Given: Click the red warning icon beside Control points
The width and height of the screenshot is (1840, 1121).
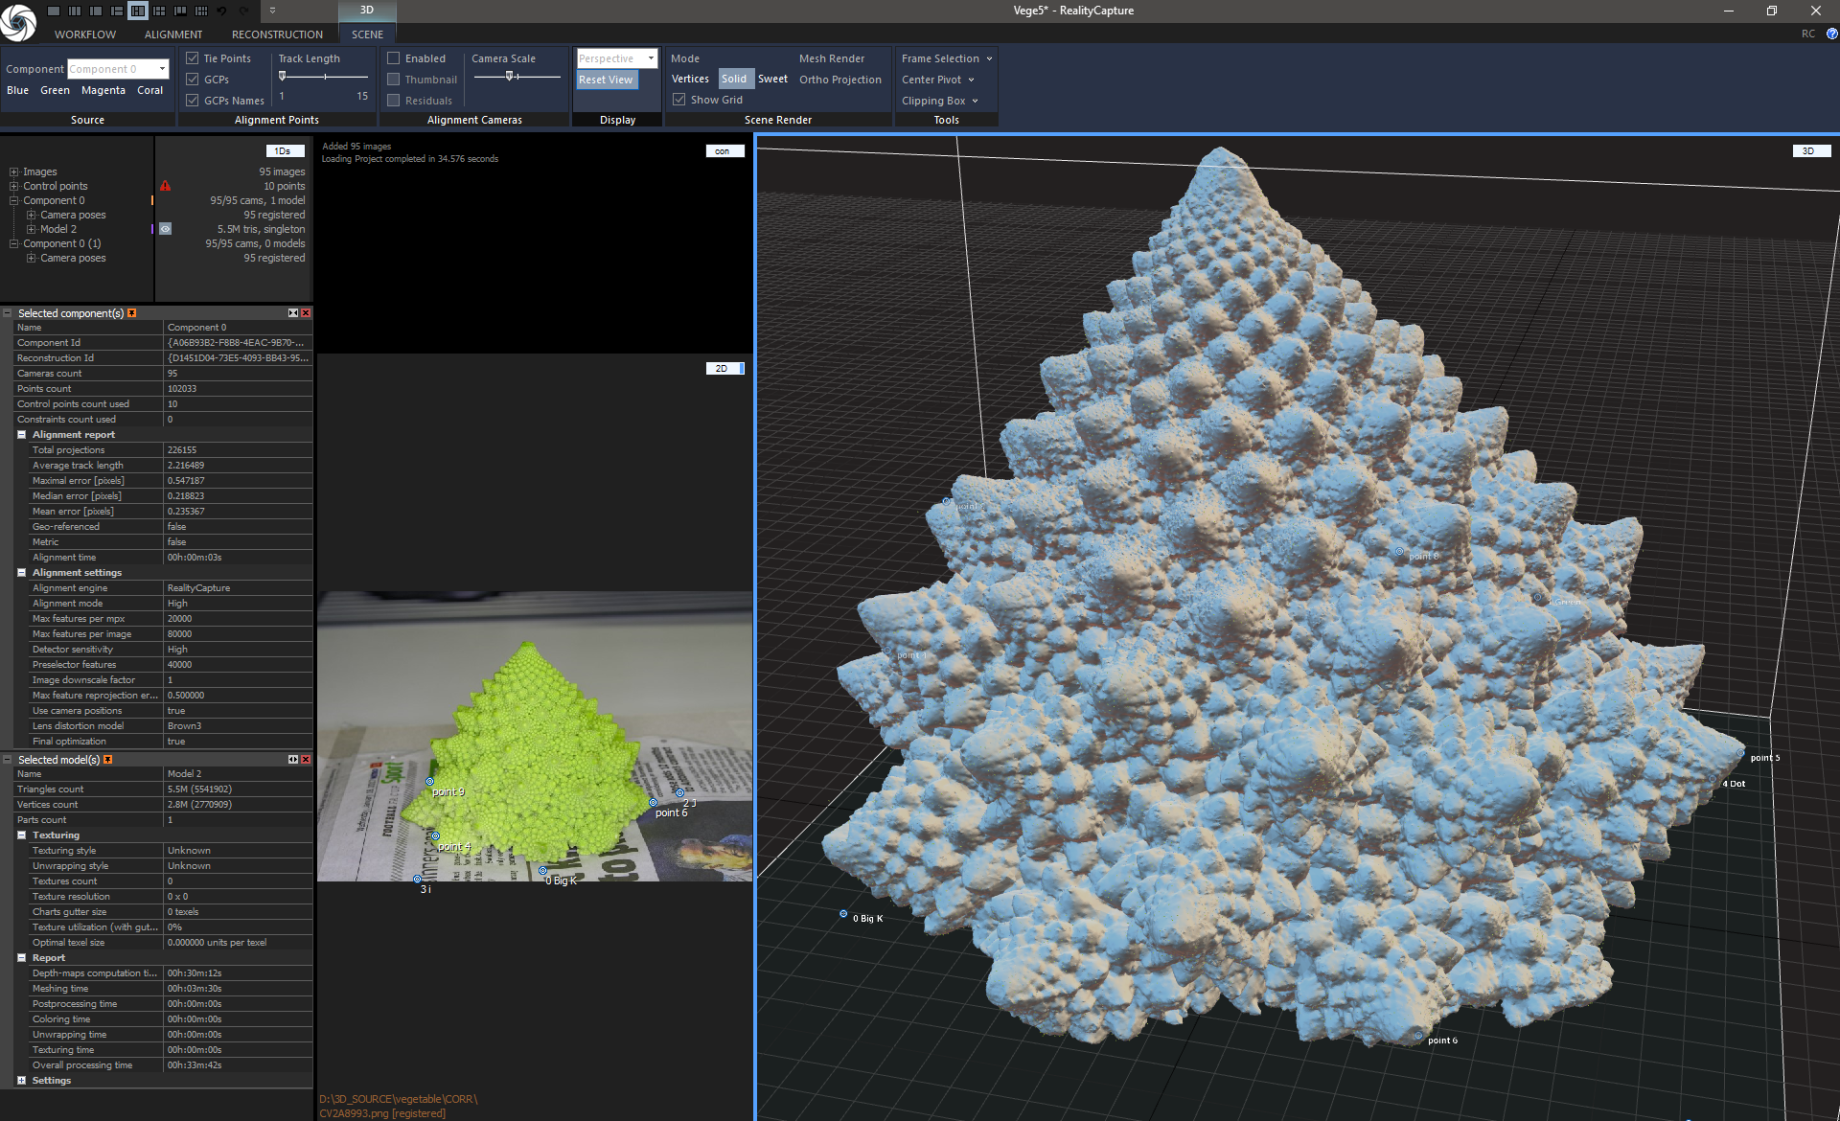Looking at the screenshot, I should [x=165, y=186].
